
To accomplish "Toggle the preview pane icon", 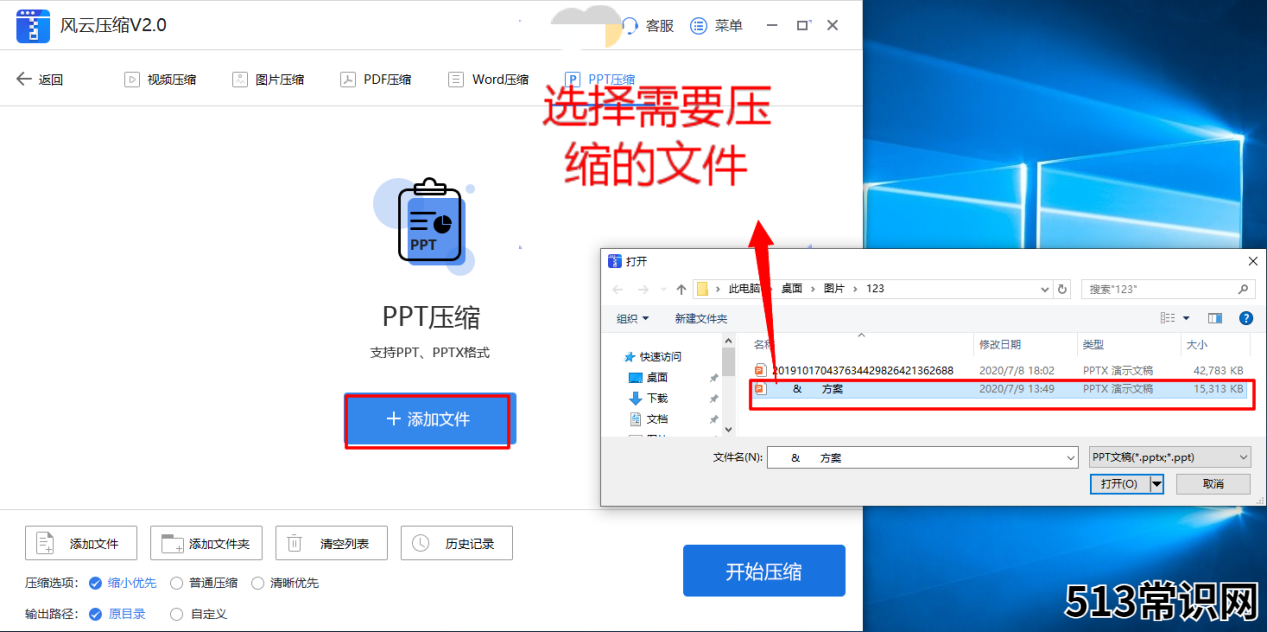I will click(1215, 319).
